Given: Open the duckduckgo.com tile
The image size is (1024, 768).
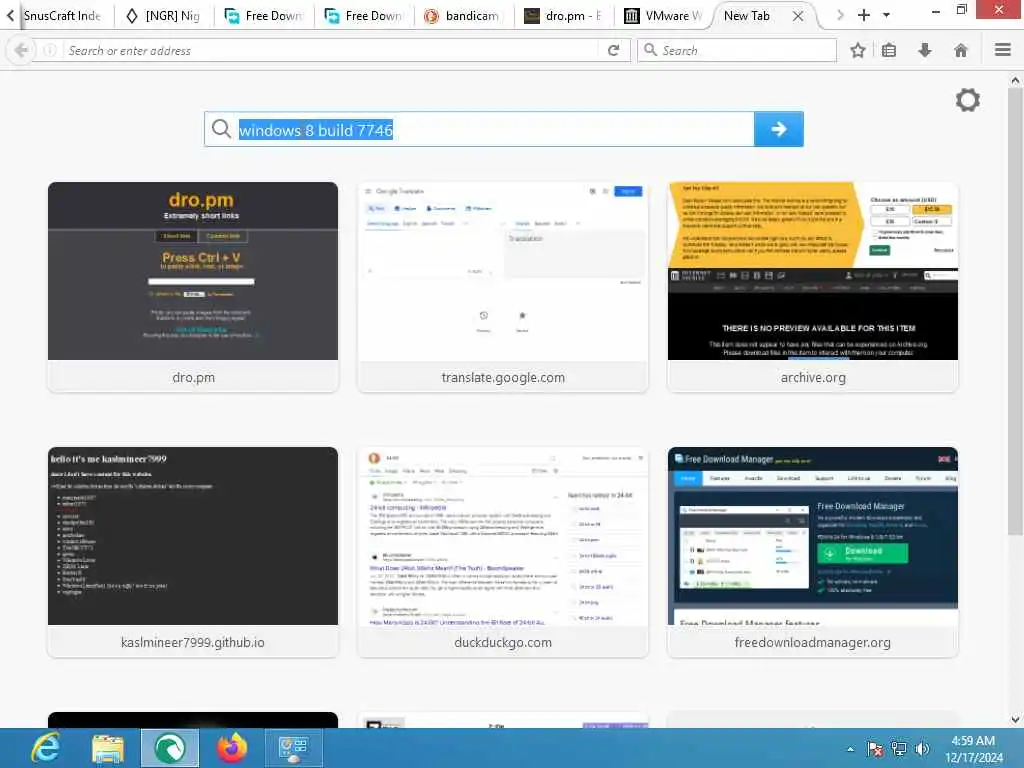Looking at the screenshot, I should [503, 552].
